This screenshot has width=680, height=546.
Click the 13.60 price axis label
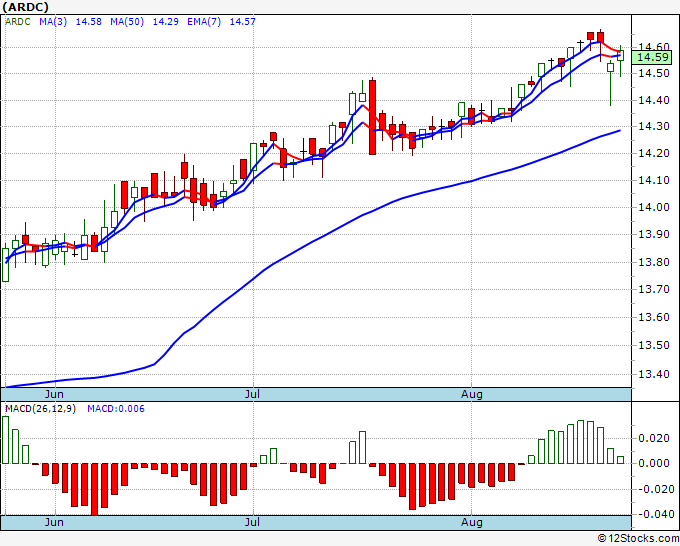pos(654,317)
